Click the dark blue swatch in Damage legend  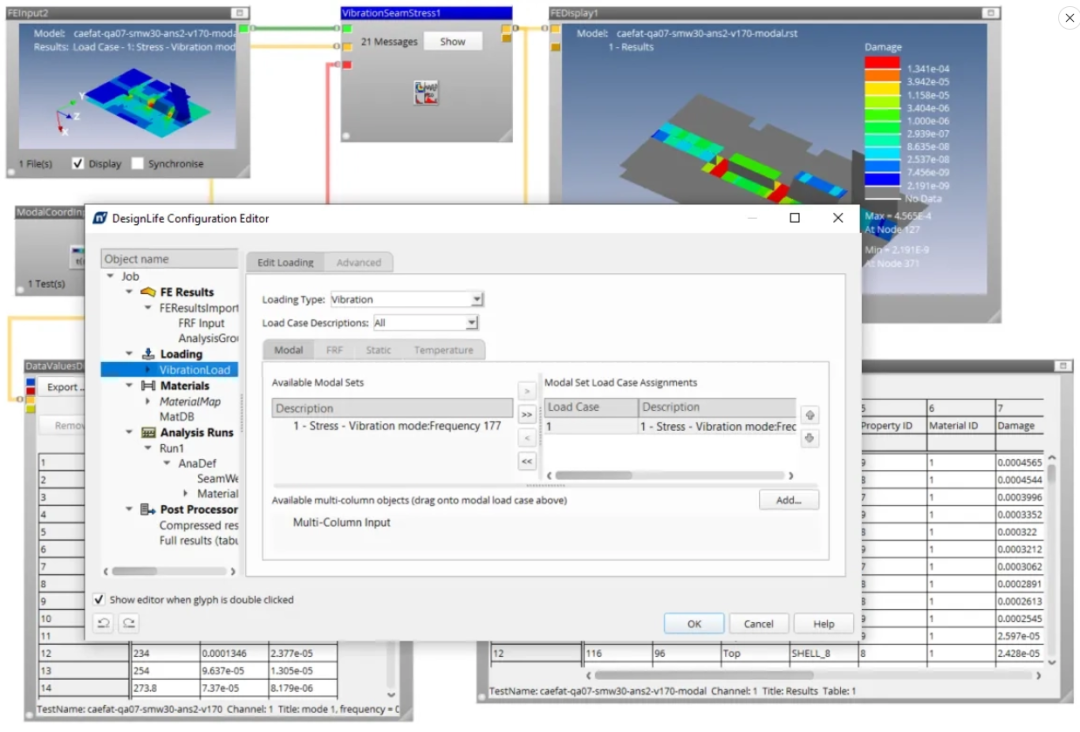tap(882, 179)
